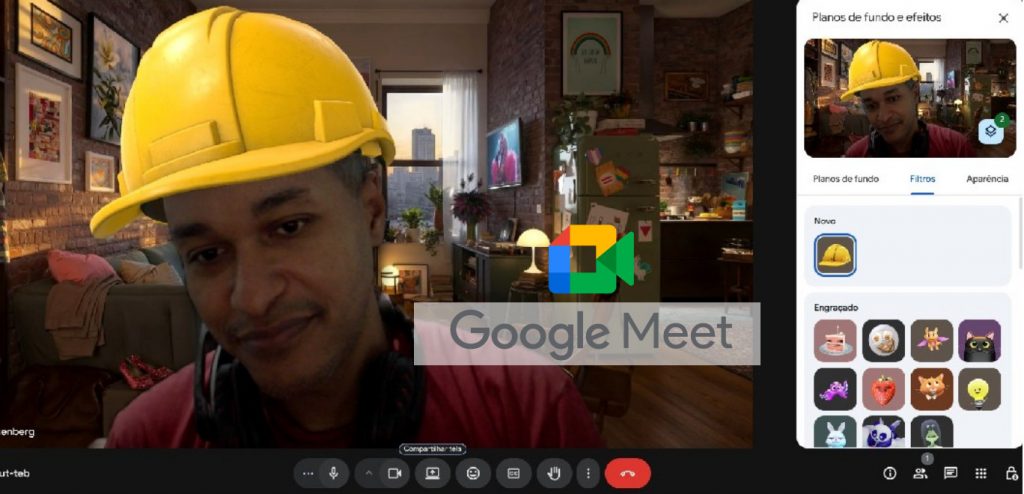This screenshot has width=1024, height=494.
Task: Open meeting details info icon
Action: click(889, 474)
